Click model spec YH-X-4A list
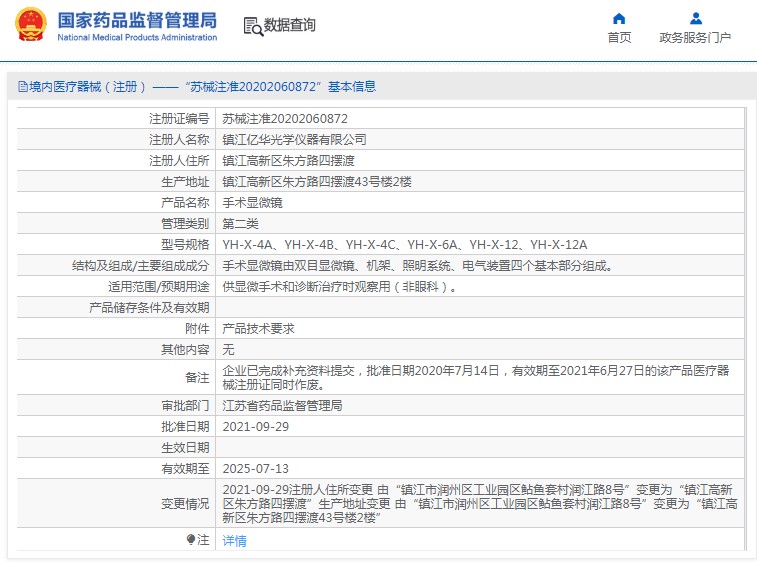The width and height of the screenshot is (757, 562). (x=405, y=245)
